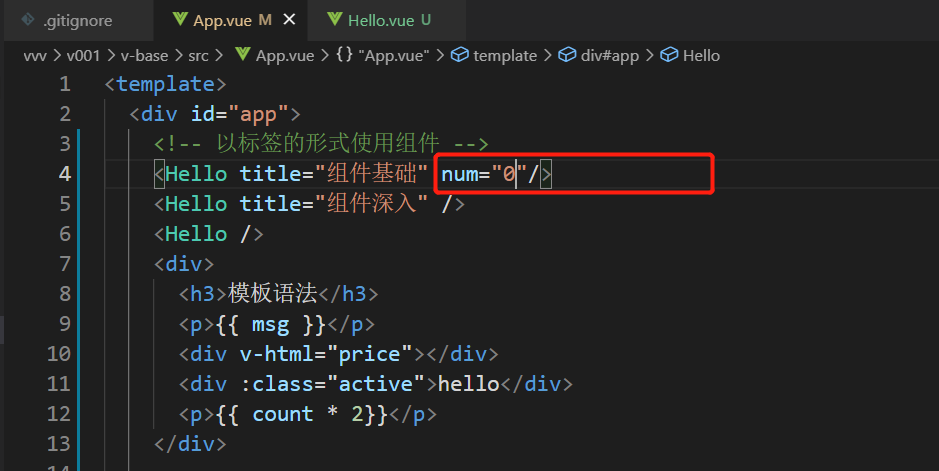
Task: Click the cube icon before div#app breadcrumb
Action: [x=567, y=55]
